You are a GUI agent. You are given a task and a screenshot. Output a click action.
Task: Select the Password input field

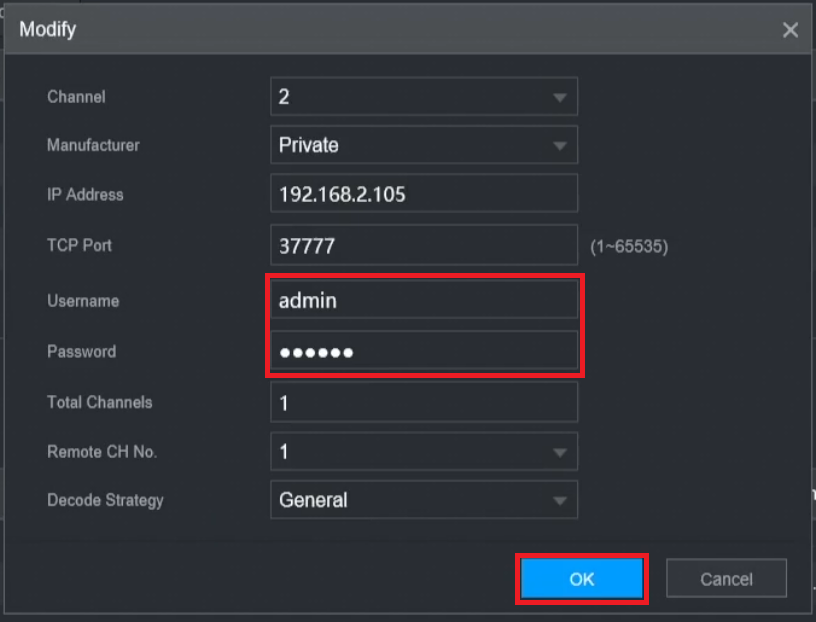click(x=423, y=352)
